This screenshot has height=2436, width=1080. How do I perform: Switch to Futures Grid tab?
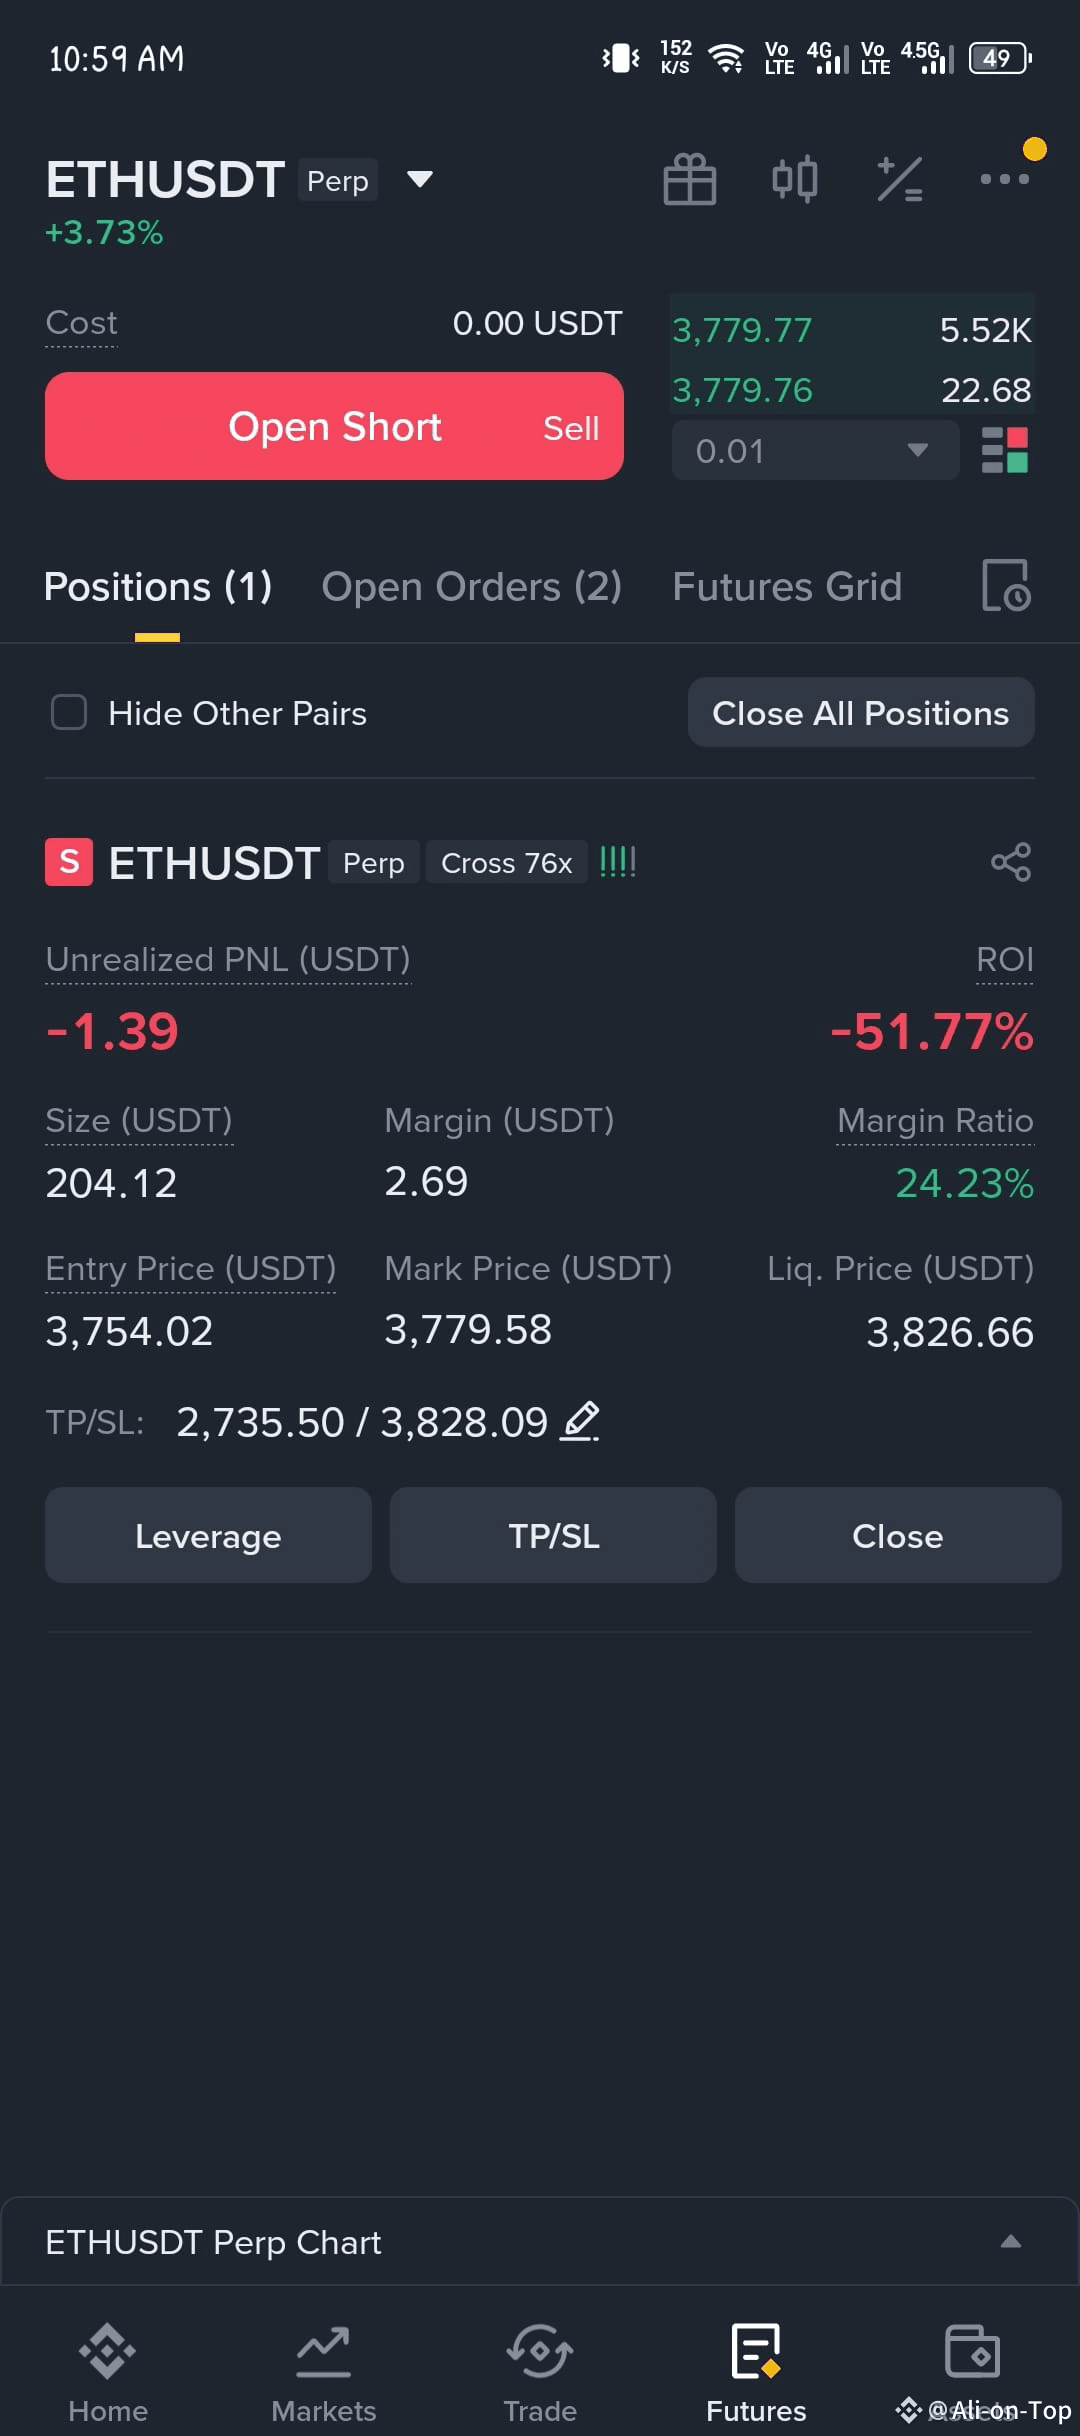[x=787, y=586]
